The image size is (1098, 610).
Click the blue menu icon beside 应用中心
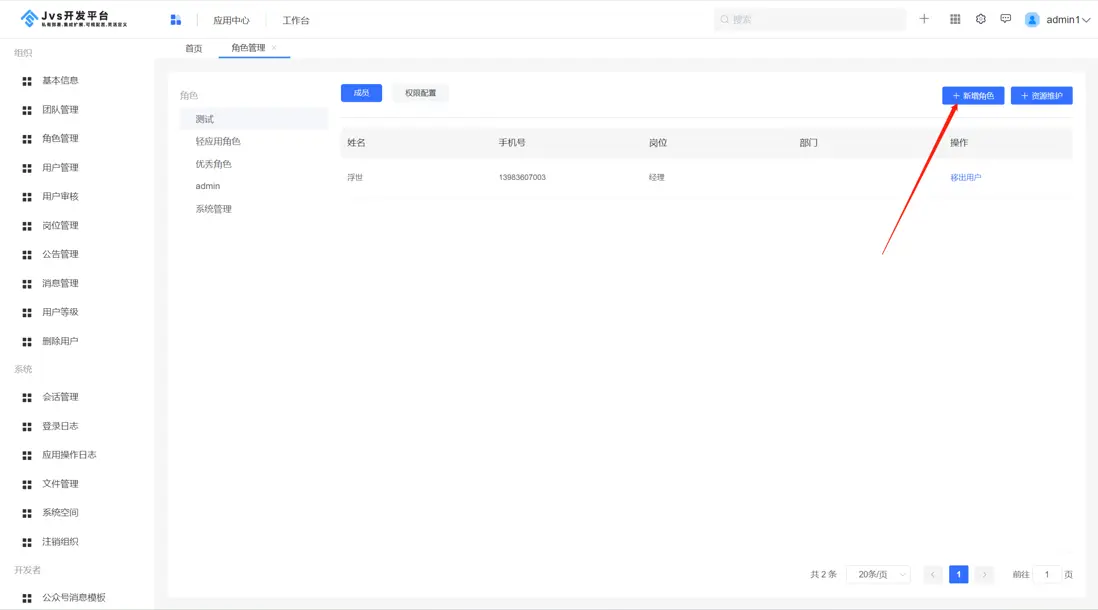click(x=176, y=20)
